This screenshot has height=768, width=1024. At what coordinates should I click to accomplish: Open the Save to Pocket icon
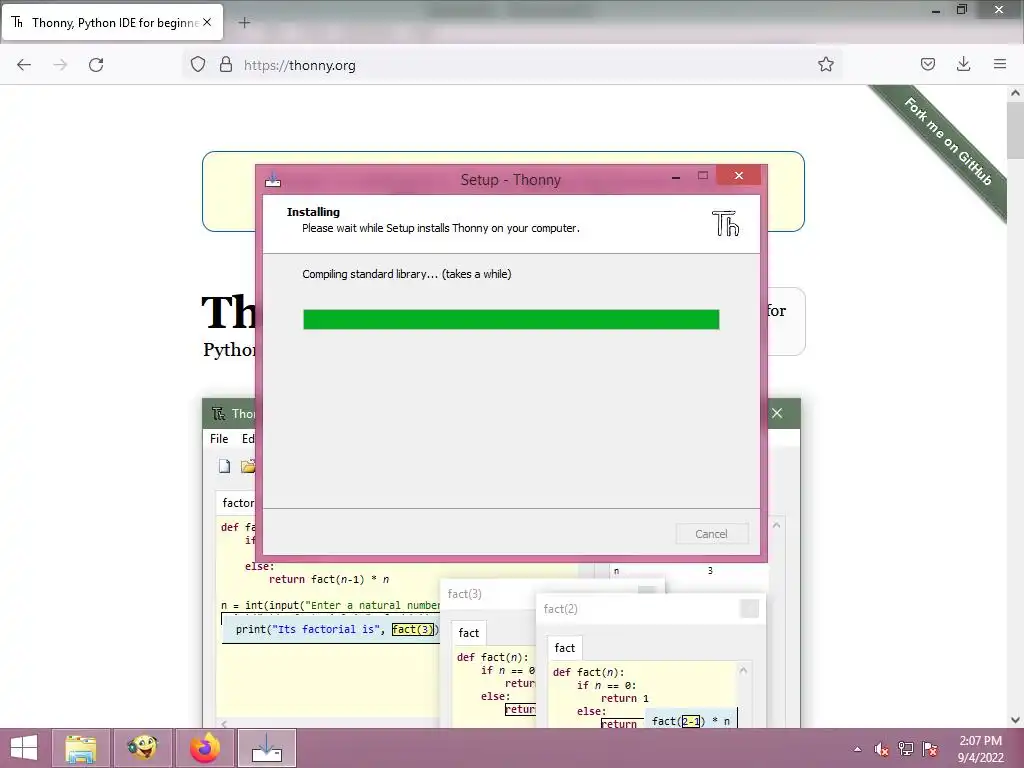(x=927, y=65)
